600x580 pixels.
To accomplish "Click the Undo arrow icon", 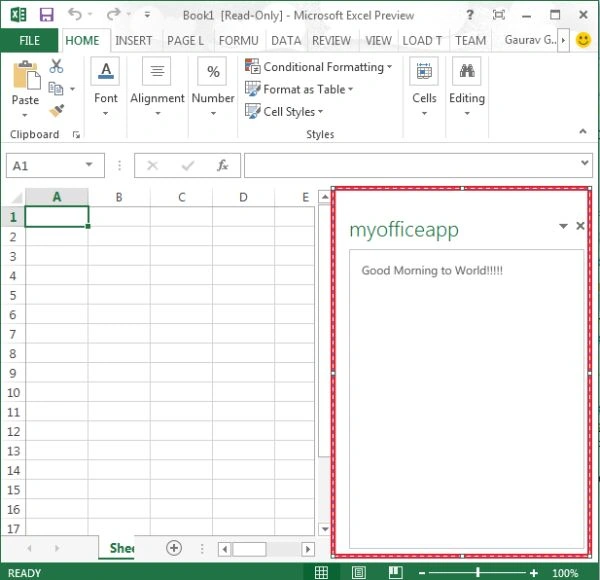I will click(x=75, y=15).
